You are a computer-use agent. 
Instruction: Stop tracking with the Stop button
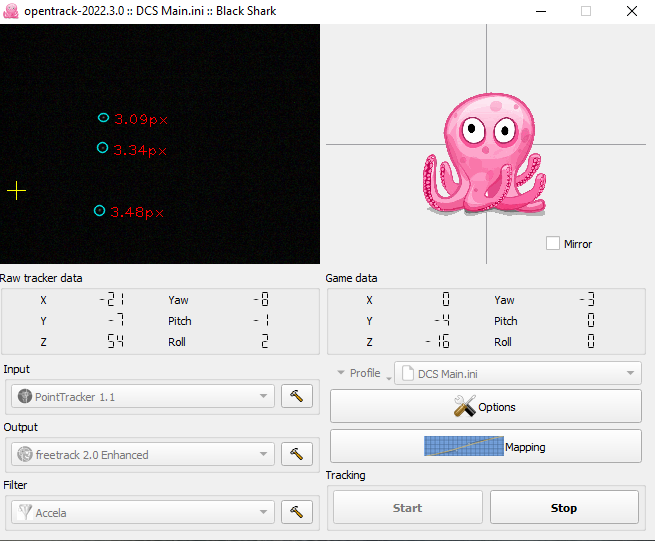(x=564, y=508)
